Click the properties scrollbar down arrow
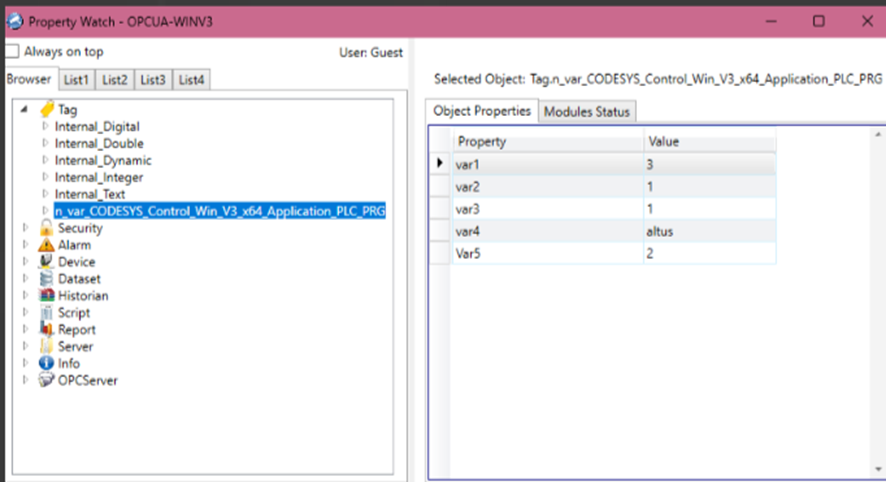Viewport: 886px width, 482px height. 878,469
